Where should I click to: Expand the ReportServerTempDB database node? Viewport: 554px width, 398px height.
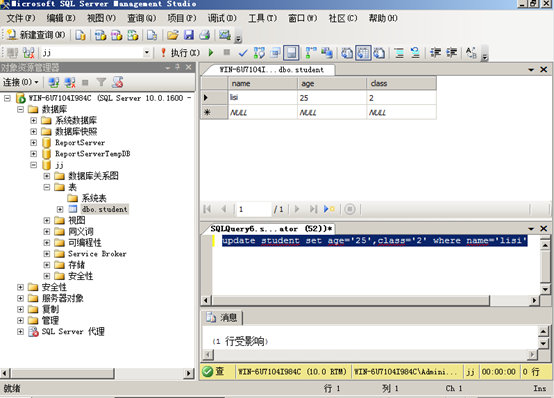pos(33,154)
